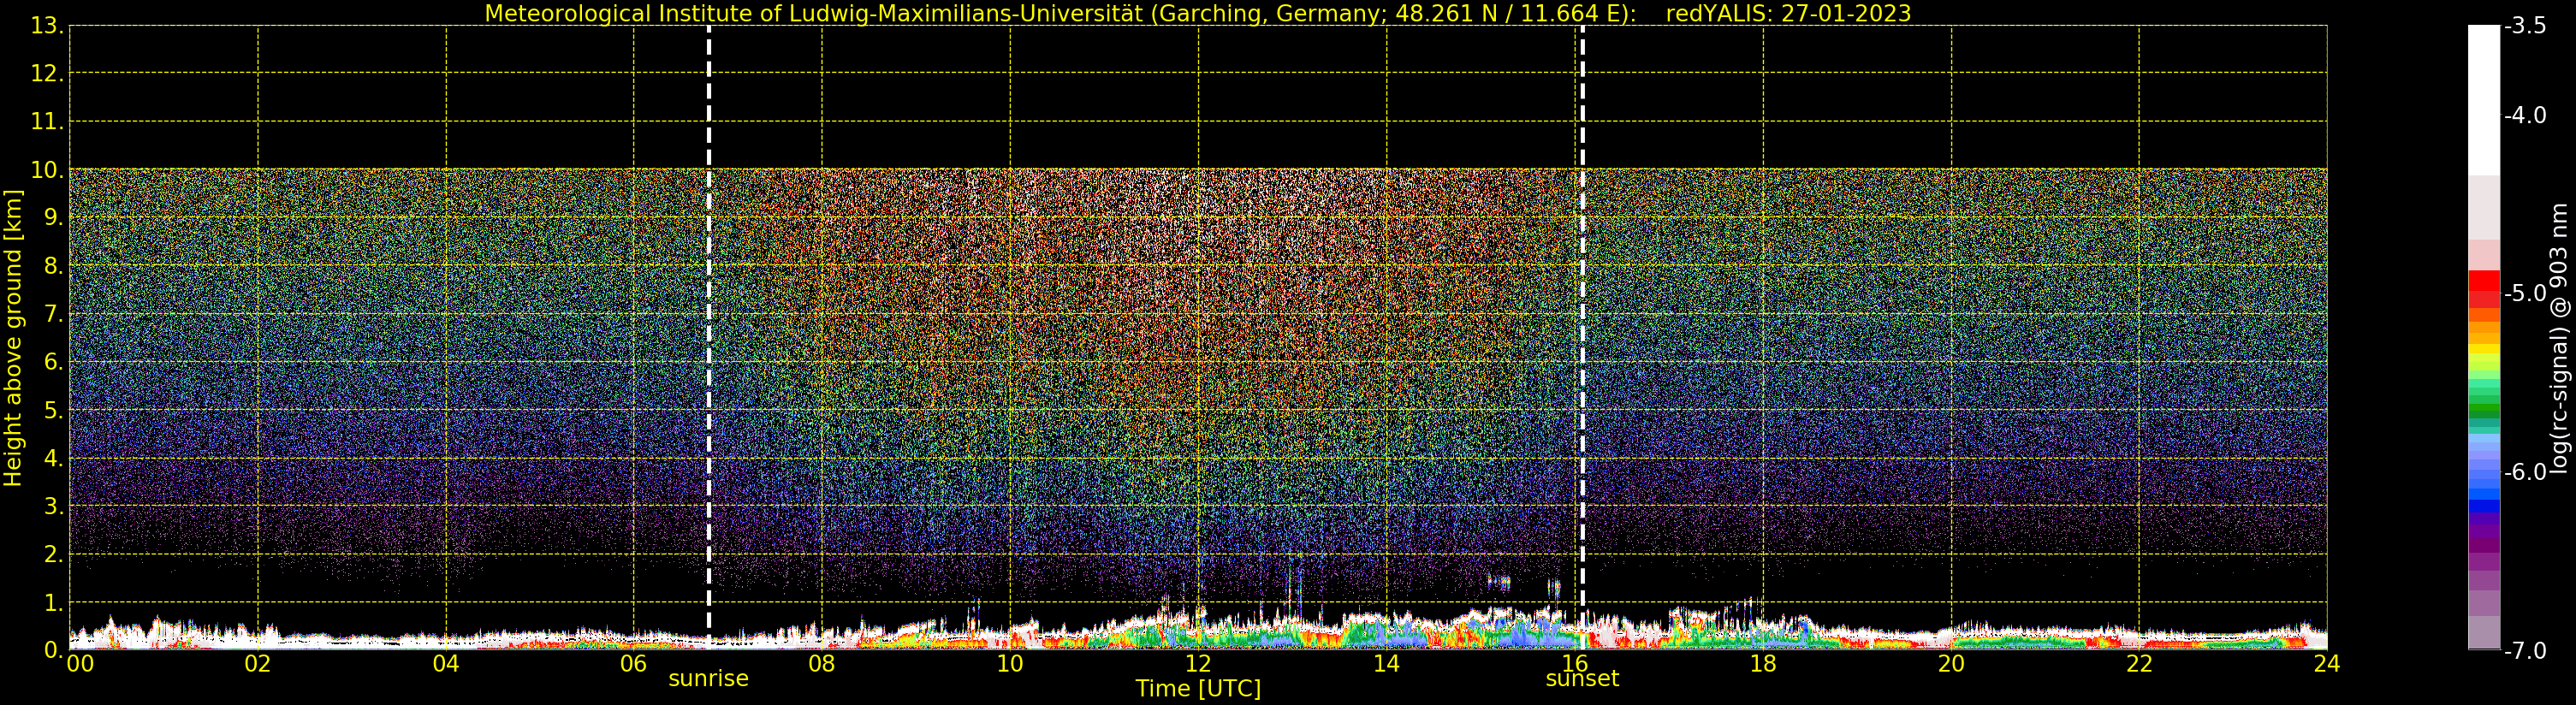Click the '08' time tick label
This screenshot has width=2576, height=705.
822,664
